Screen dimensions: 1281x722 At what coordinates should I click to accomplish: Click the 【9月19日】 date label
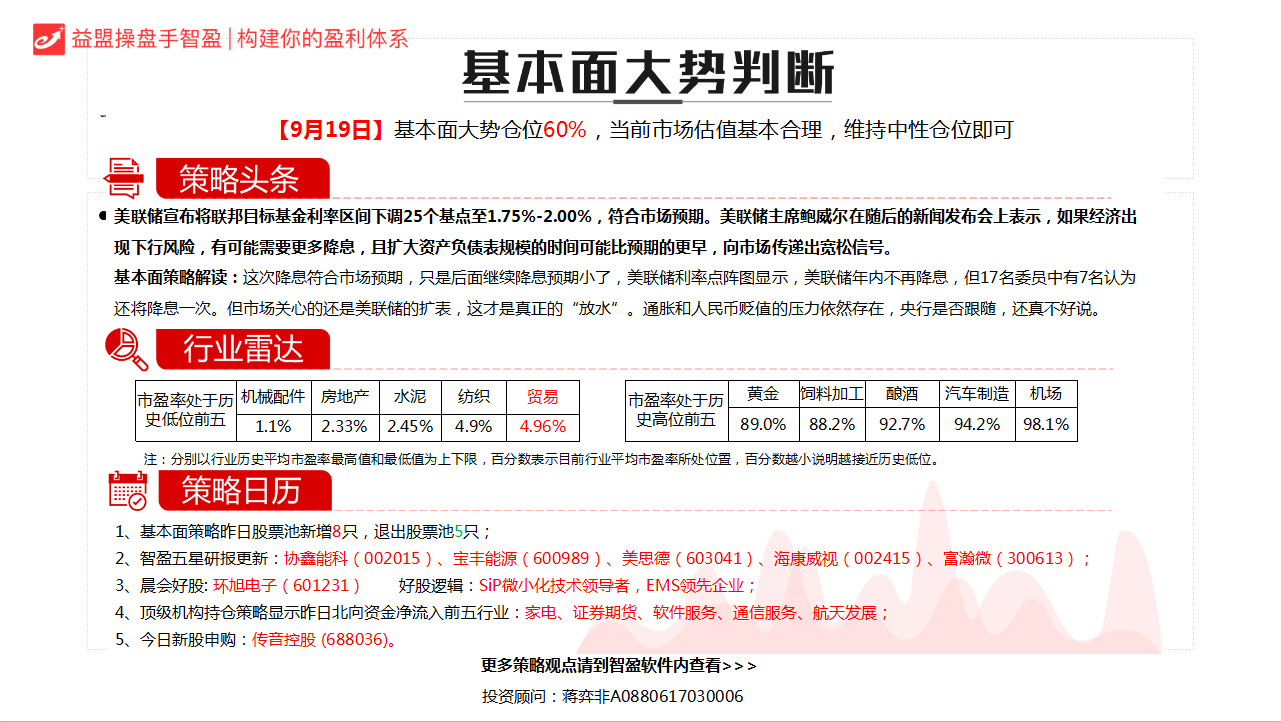(329, 130)
